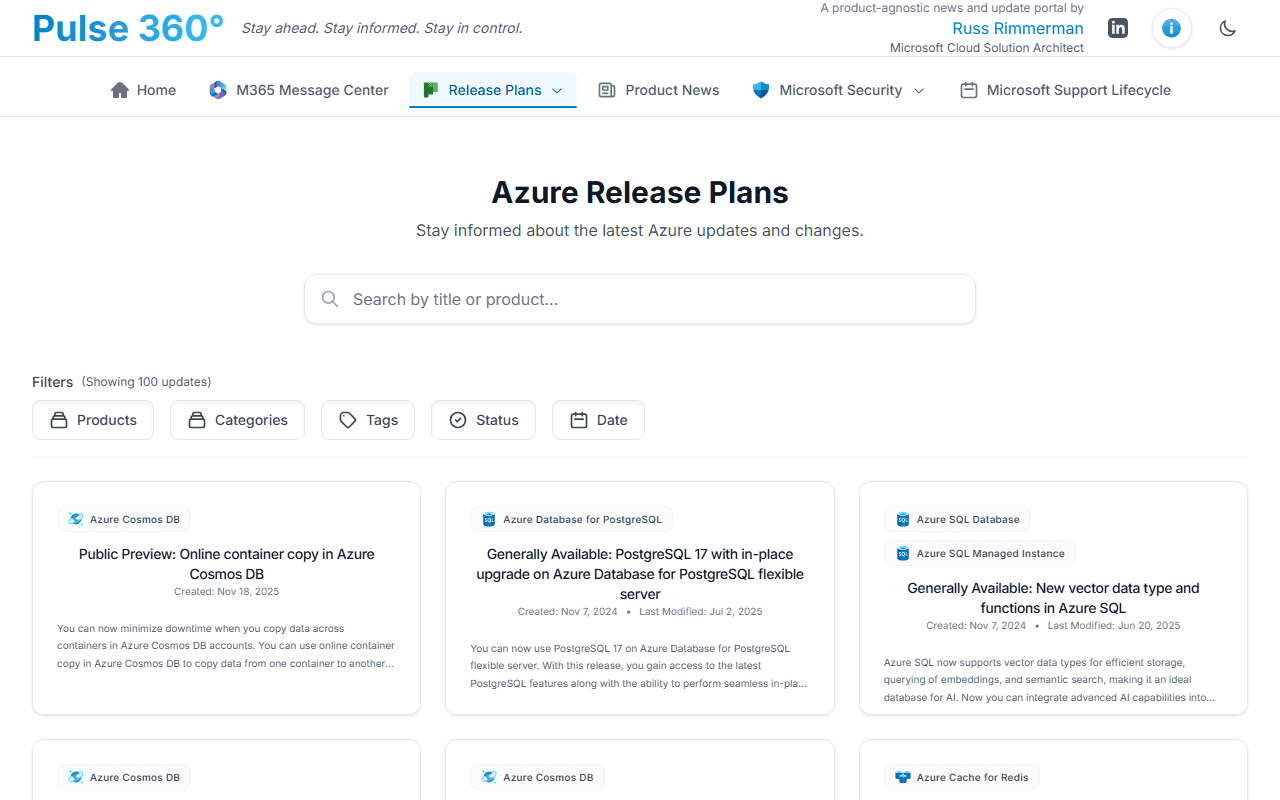The width and height of the screenshot is (1280, 800).
Task: Open the Tags filter dropdown
Action: click(x=368, y=420)
